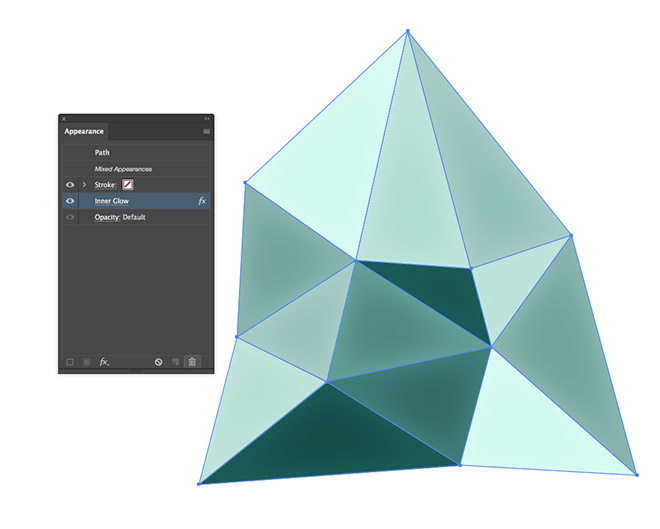Image resolution: width=660 pixels, height=529 pixels.
Task: Click the Stroke label link
Action: (105, 185)
